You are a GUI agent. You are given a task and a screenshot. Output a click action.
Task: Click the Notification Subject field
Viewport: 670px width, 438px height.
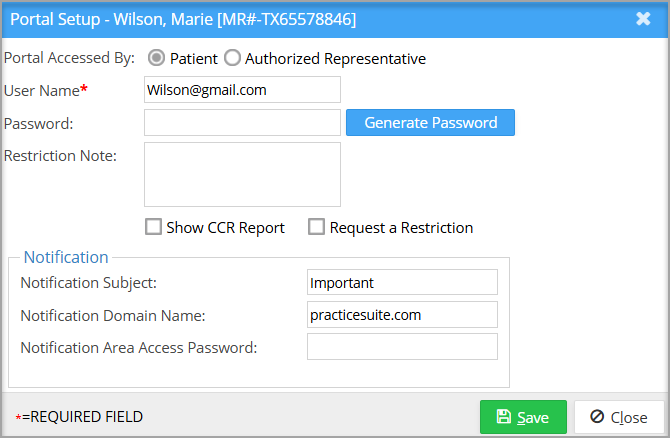click(402, 283)
